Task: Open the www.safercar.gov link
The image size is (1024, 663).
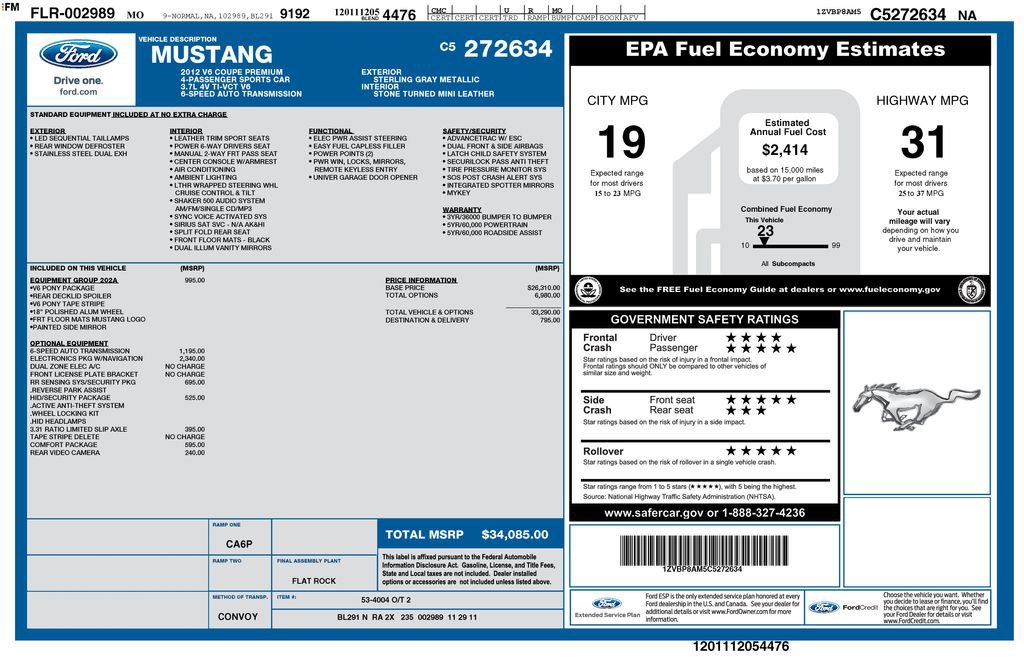Action: (x=654, y=512)
